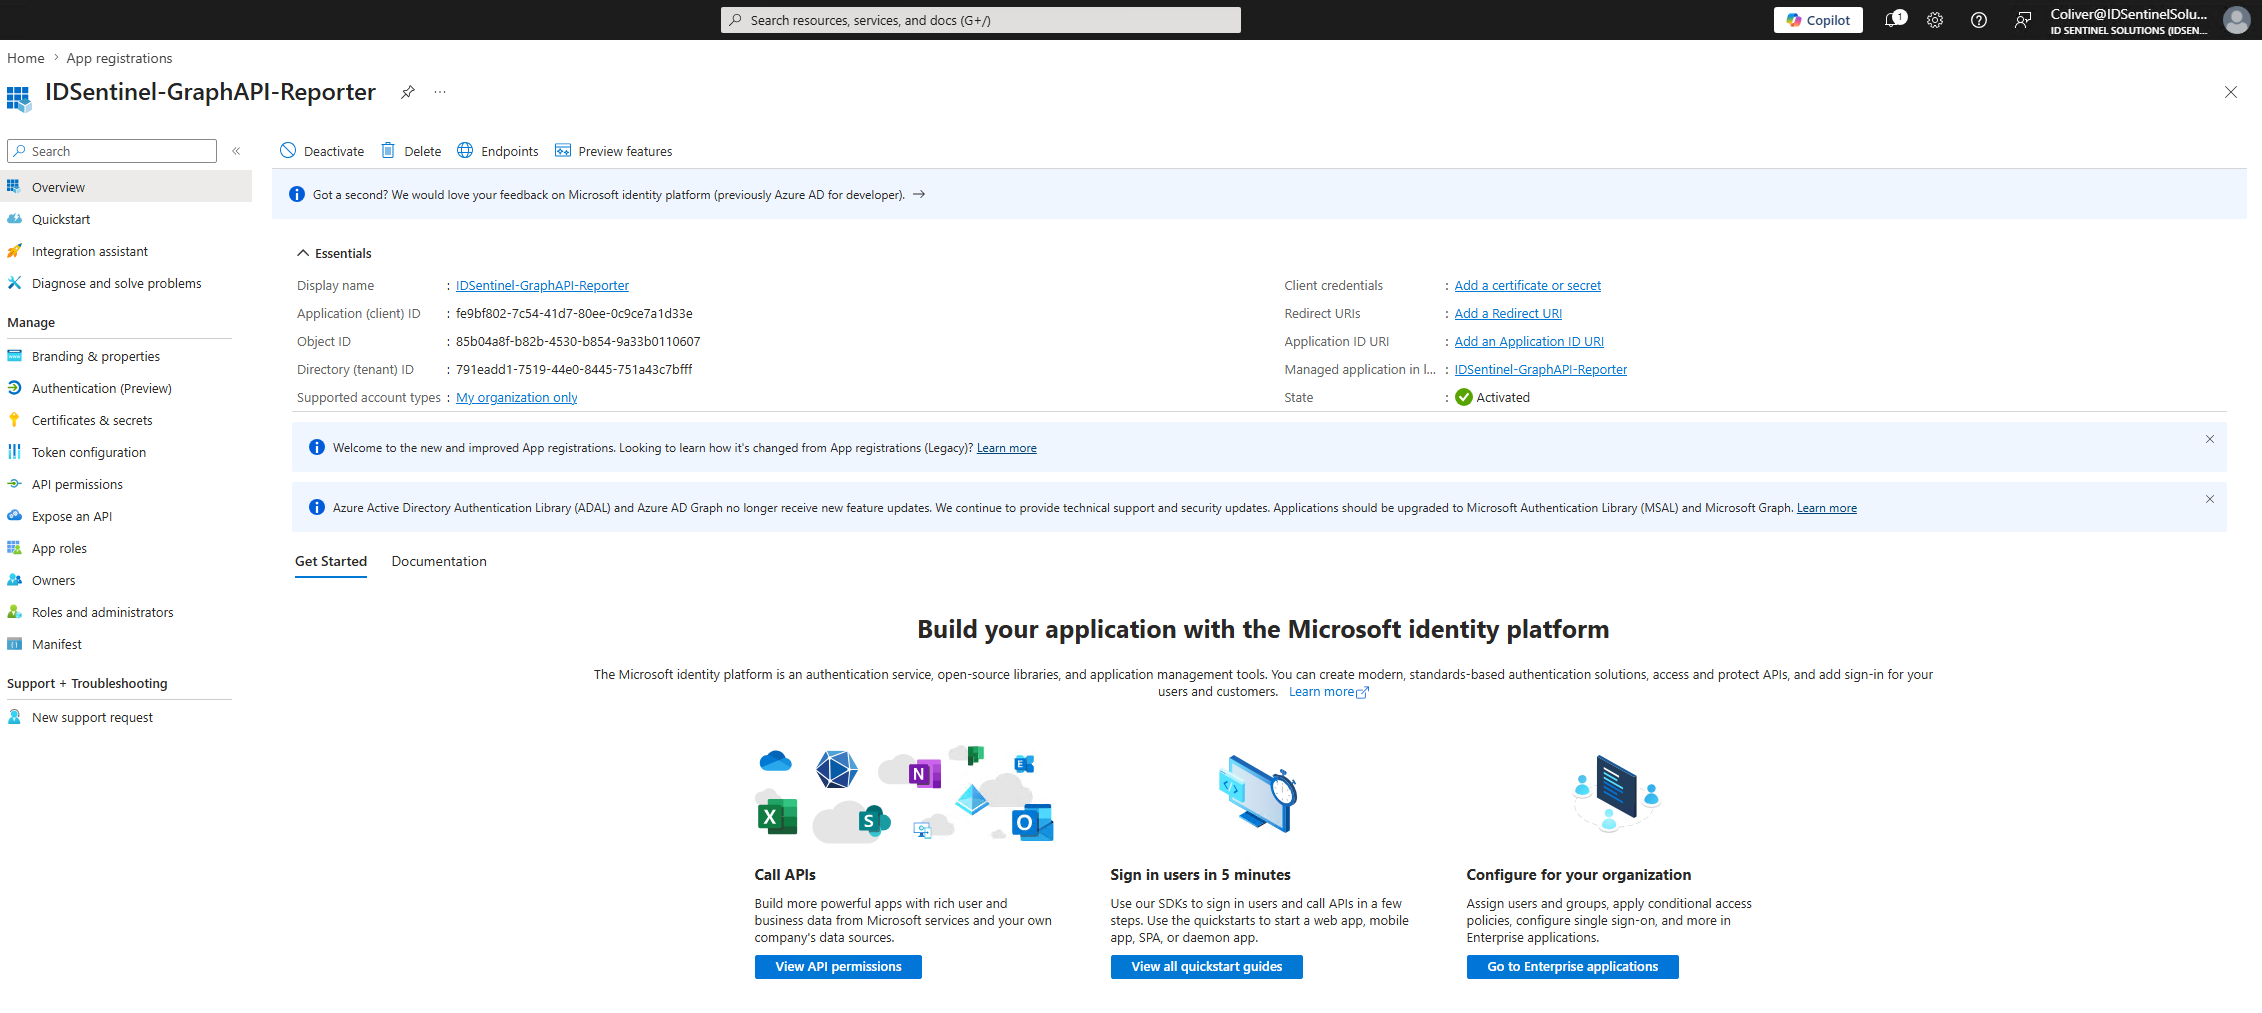2262x1013 pixels.
Task: Select the Get Started tab
Action: pyautogui.click(x=331, y=561)
